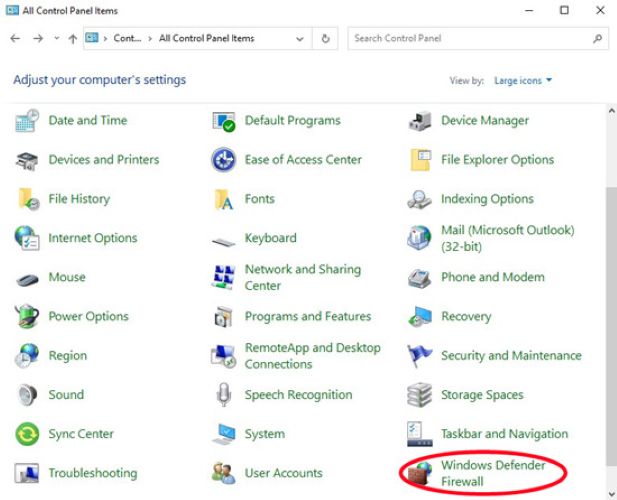This screenshot has height=500, width=617.
Task: Click the User Accounts icon
Action: click(x=224, y=473)
